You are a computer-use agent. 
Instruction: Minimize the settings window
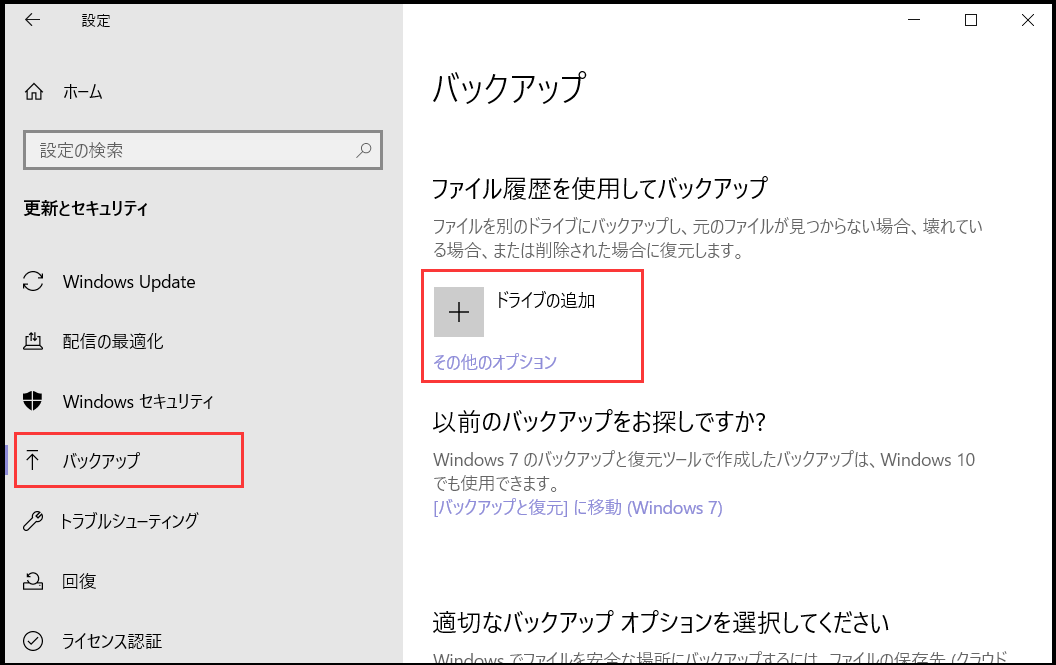pyautogui.click(x=914, y=20)
